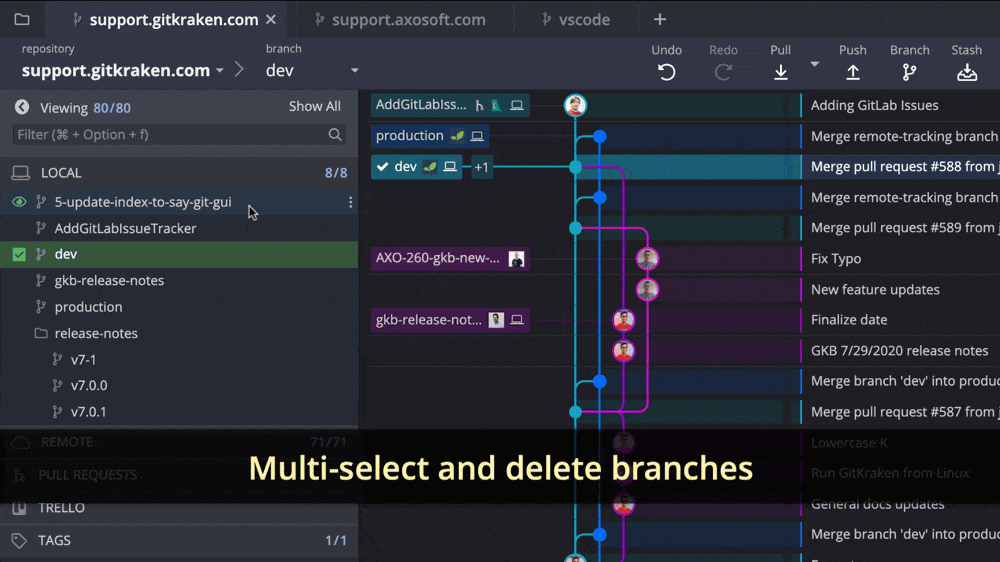Click the Trello icon in sidebar
The height and width of the screenshot is (562, 1000).
[x=19, y=508]
